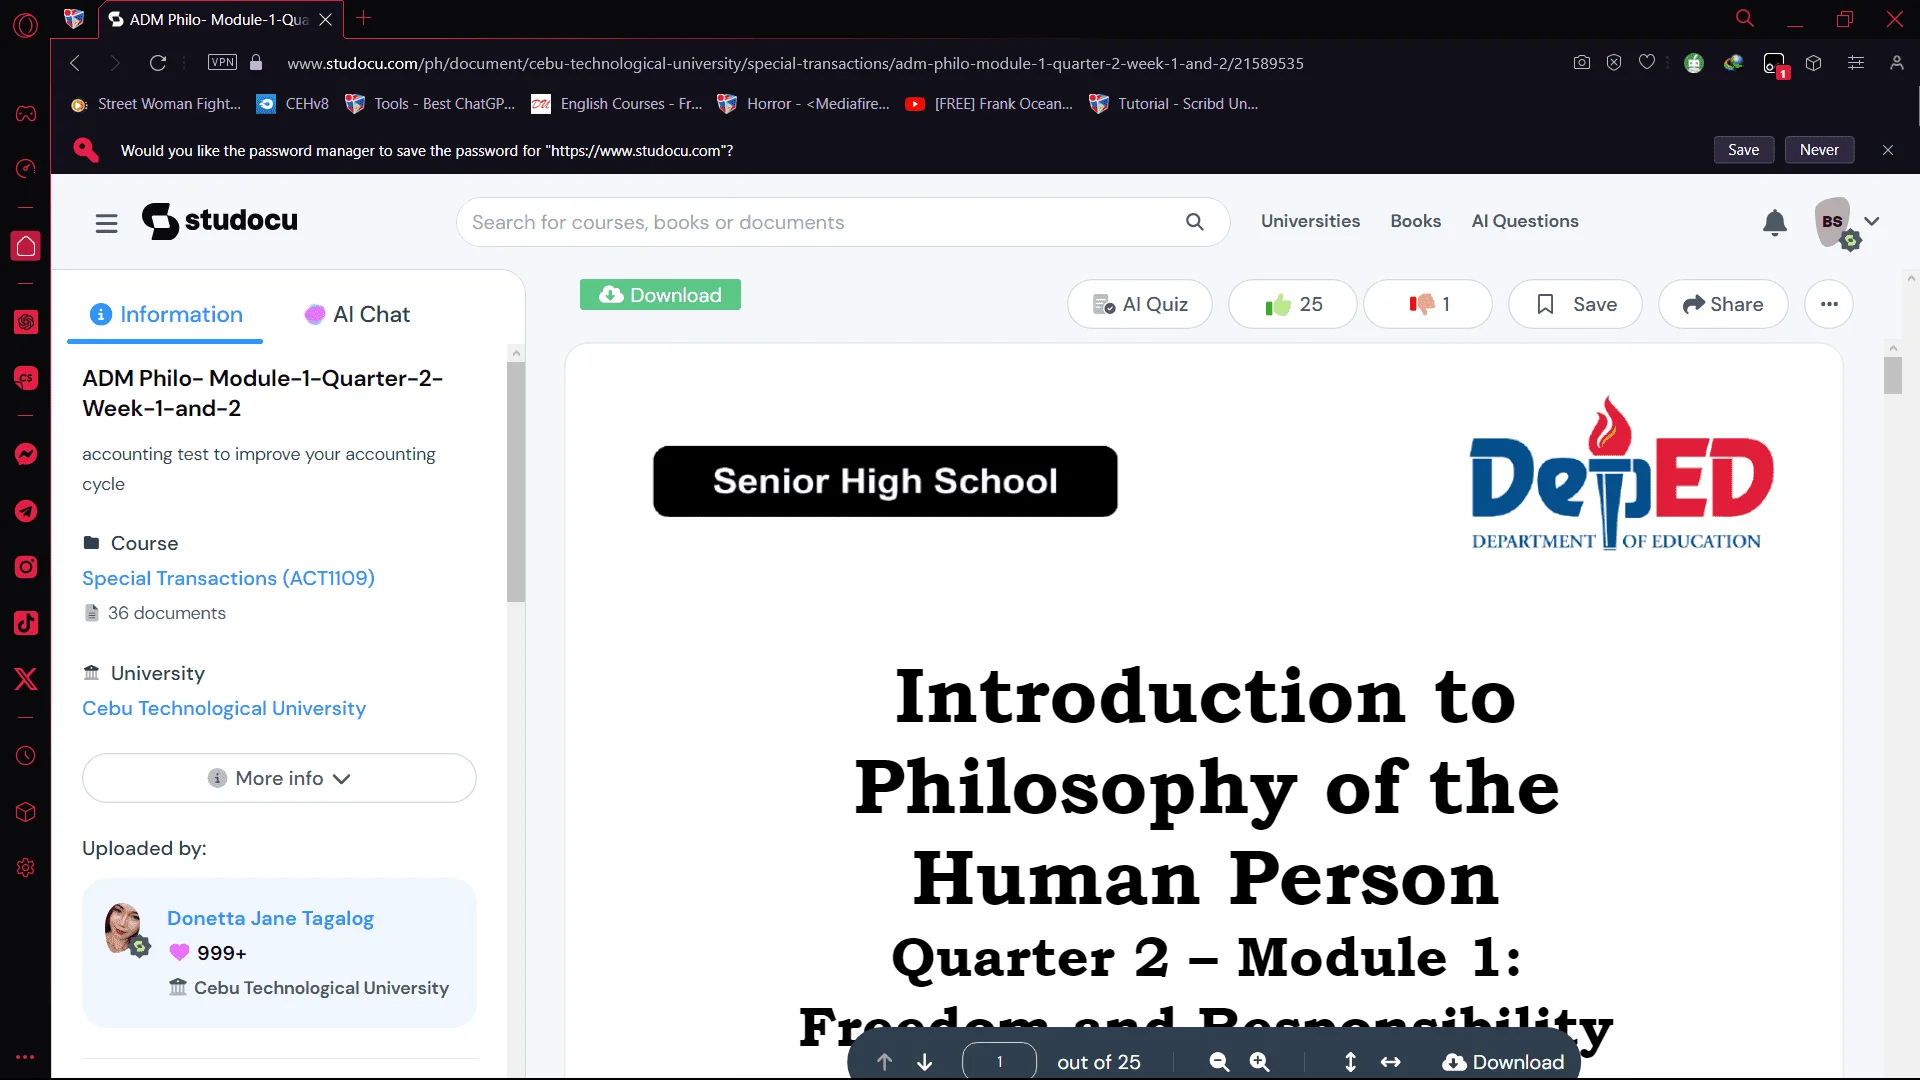Open Telegram in Opera sidebar
The width and height of the screenshot is (1920, 1080).
point(26,511)
